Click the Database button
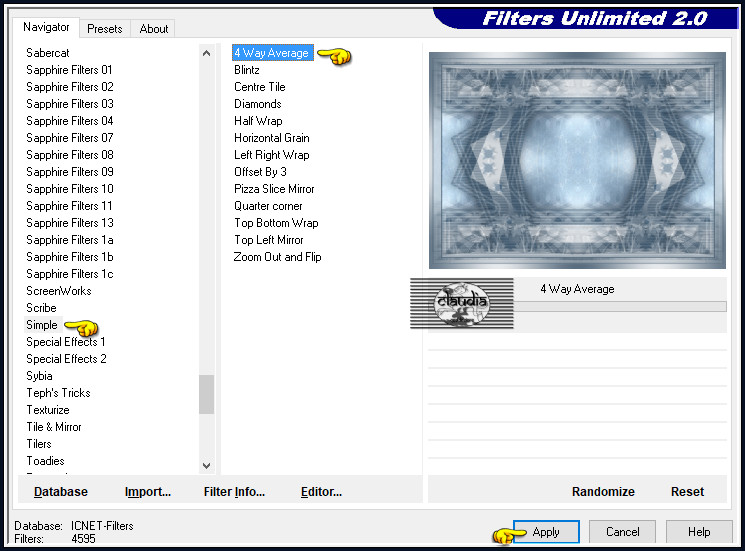This screenshot has height=551, width=745. (x=61, y=492)
